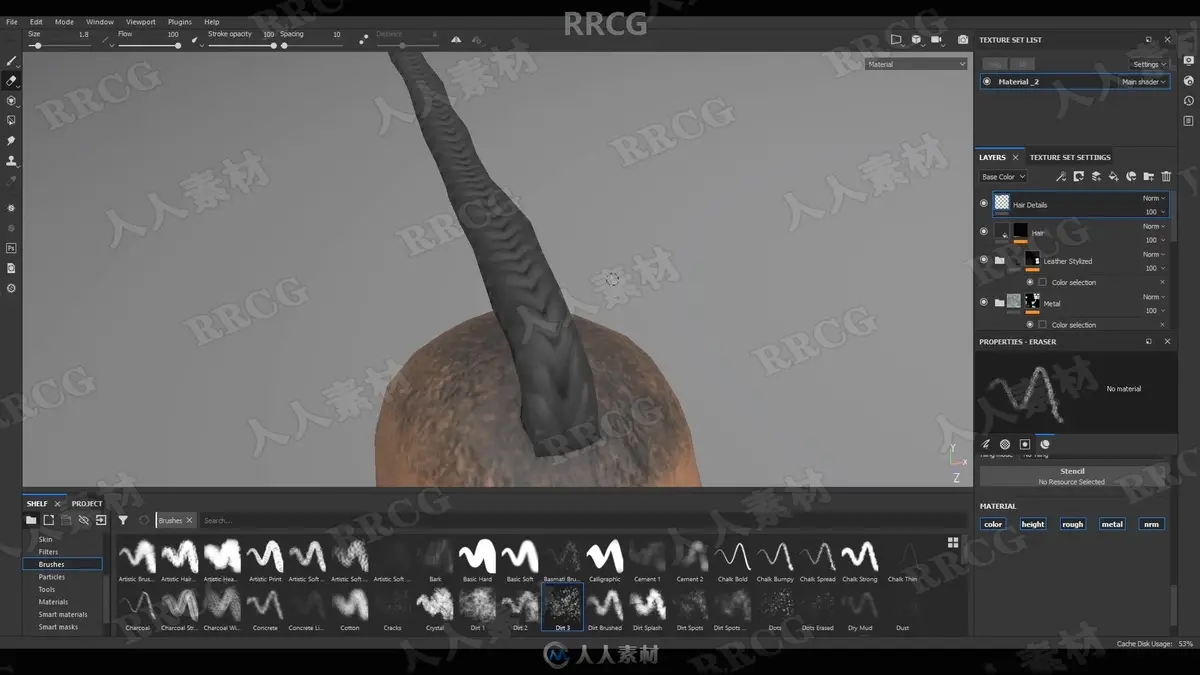The height and width of the screenshot is (675, 1200).
Task: Hide the Hair Details layer
Action: [x=984, y=203]
